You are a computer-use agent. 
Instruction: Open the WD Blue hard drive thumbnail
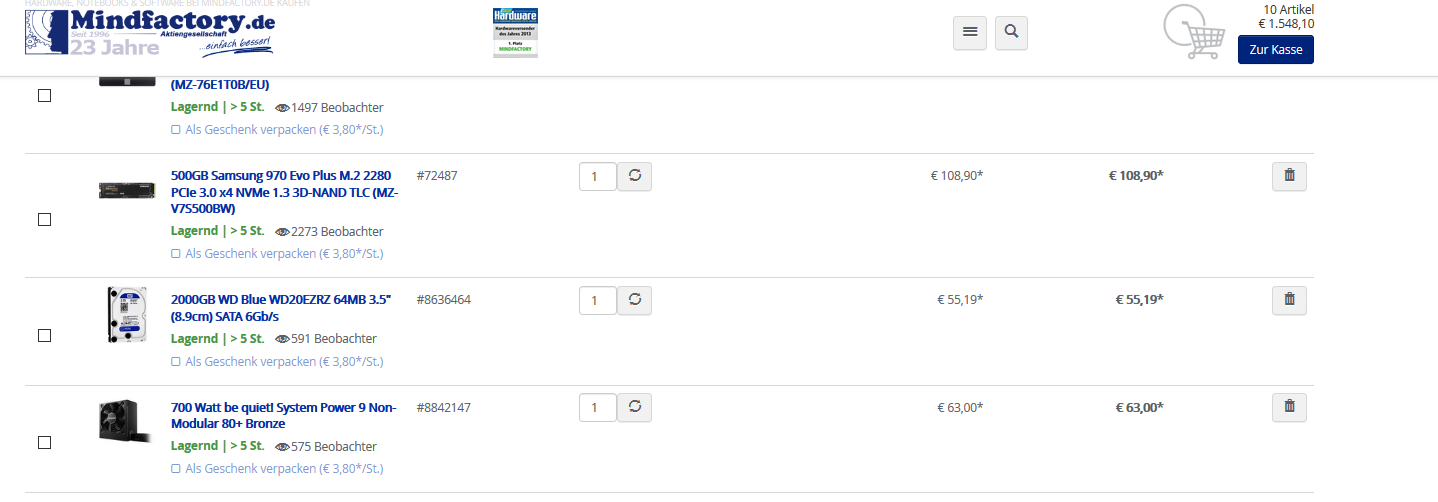tap(127, 314)
